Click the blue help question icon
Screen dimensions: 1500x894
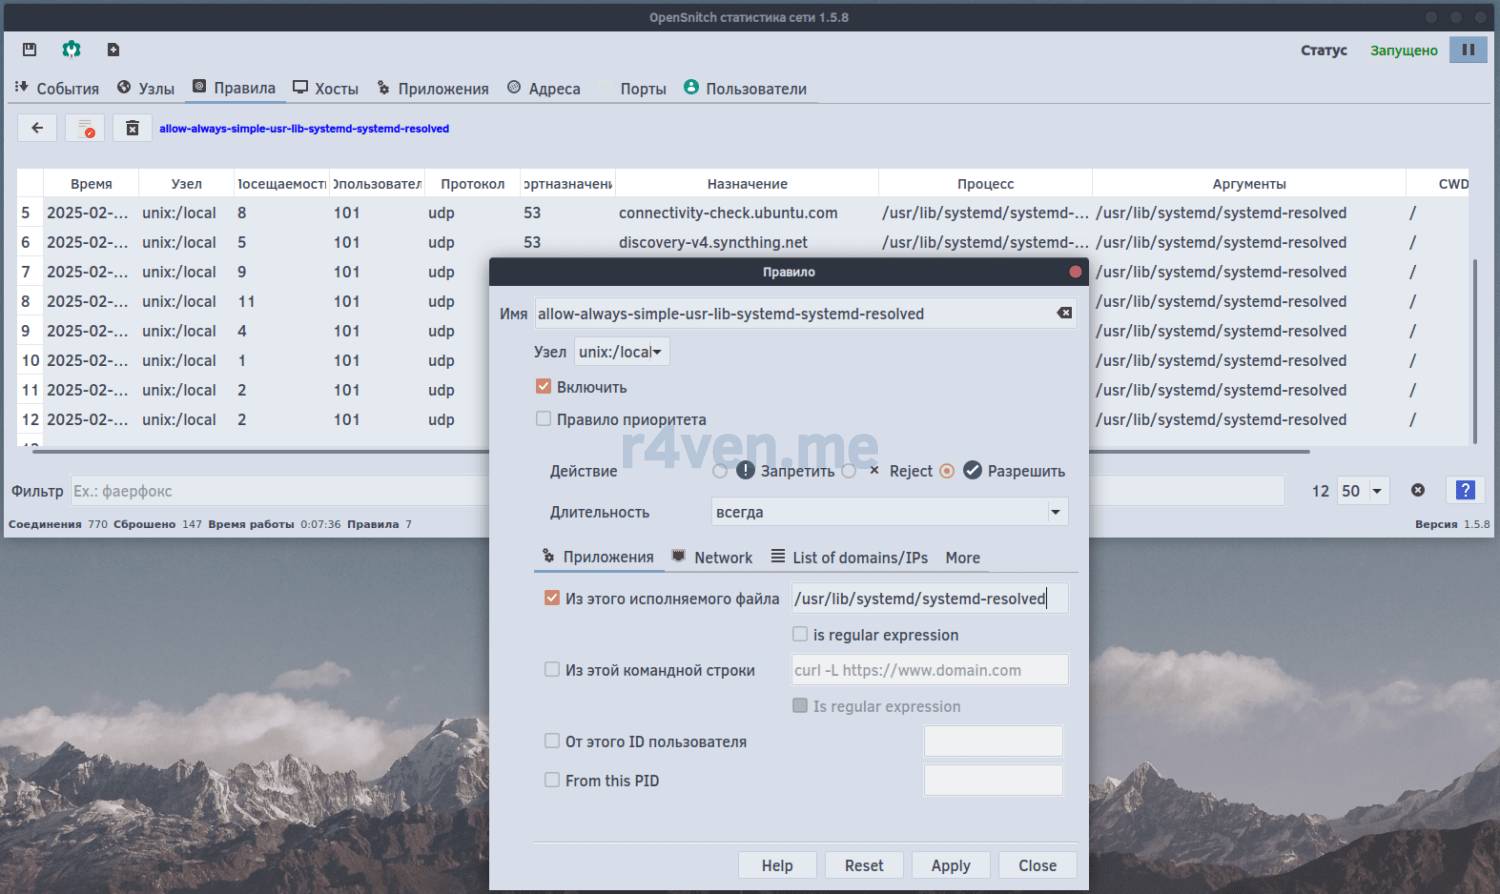1465,490
